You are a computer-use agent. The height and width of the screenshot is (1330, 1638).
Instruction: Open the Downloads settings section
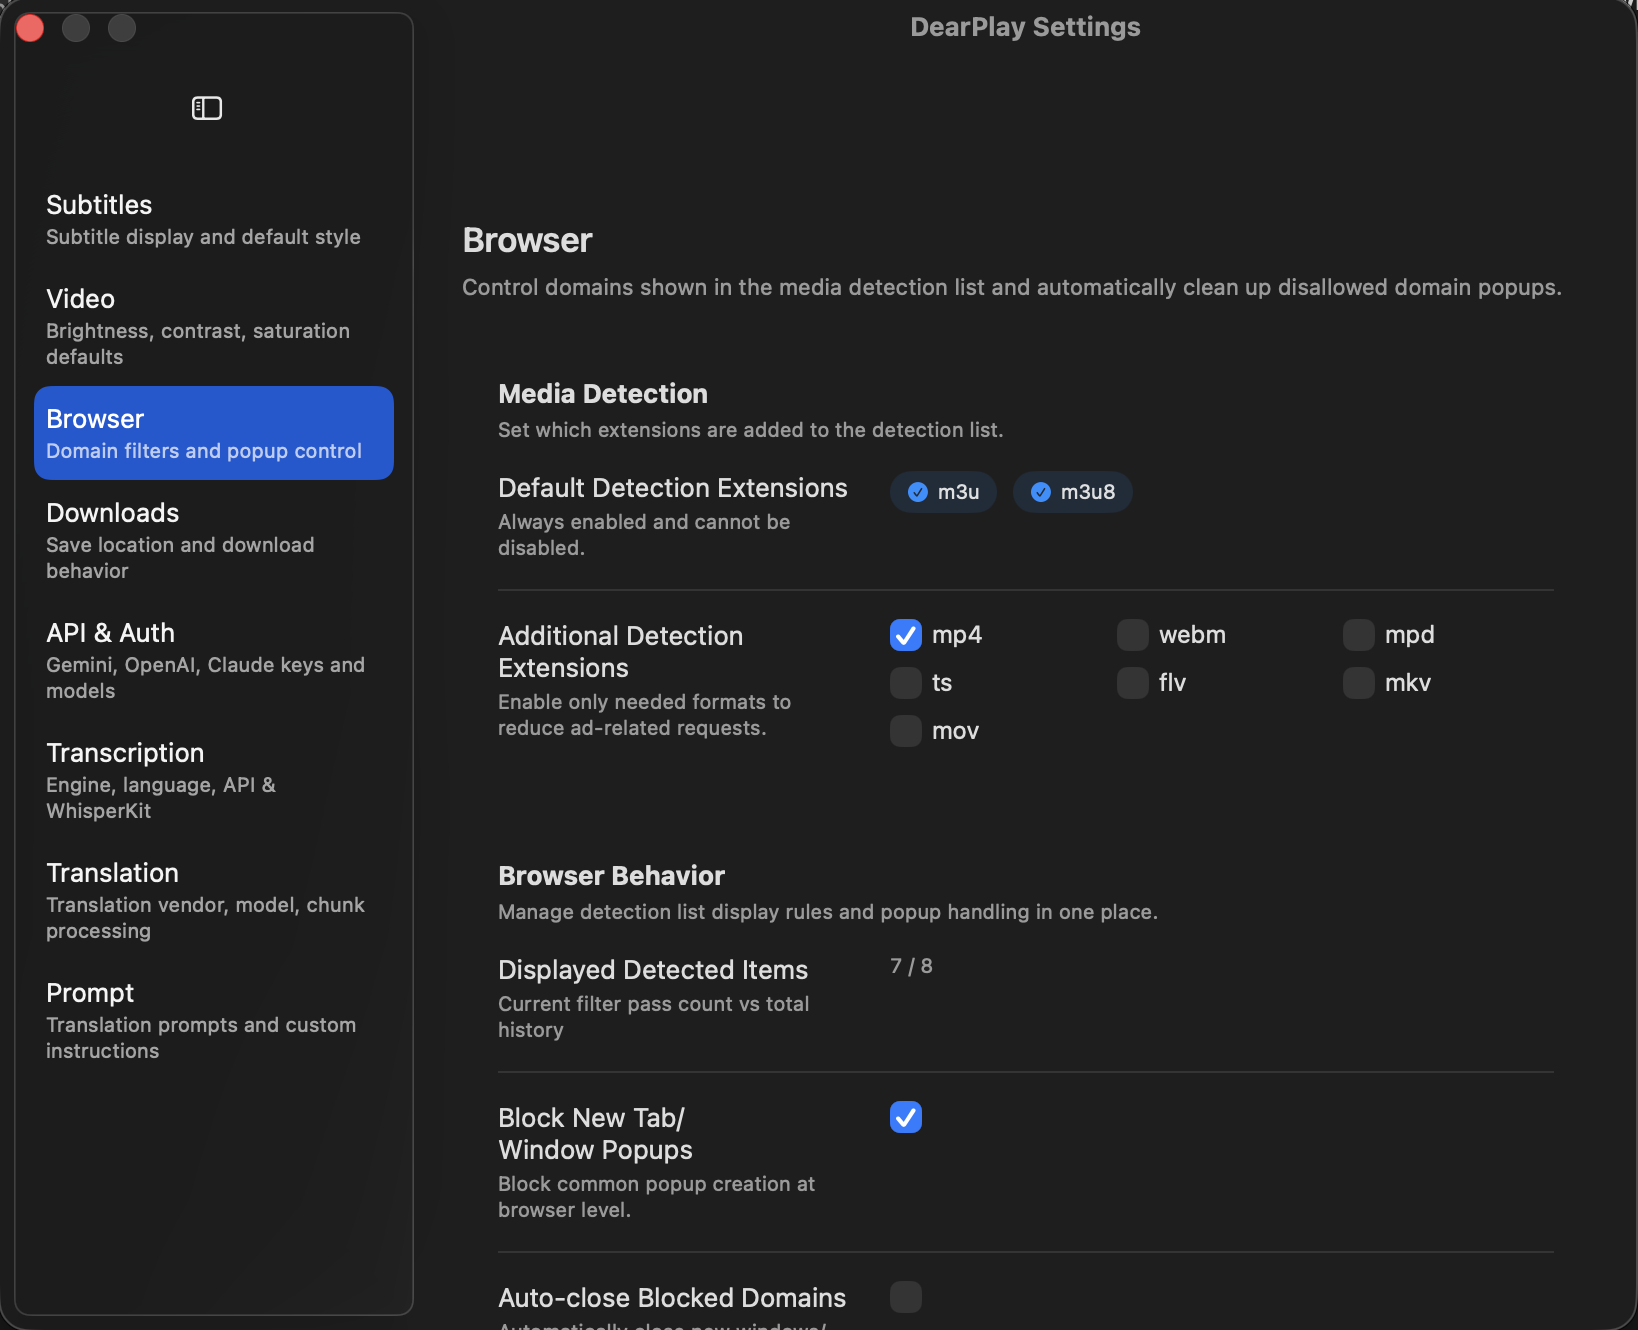pyautogui.click(x=214, y=540)
